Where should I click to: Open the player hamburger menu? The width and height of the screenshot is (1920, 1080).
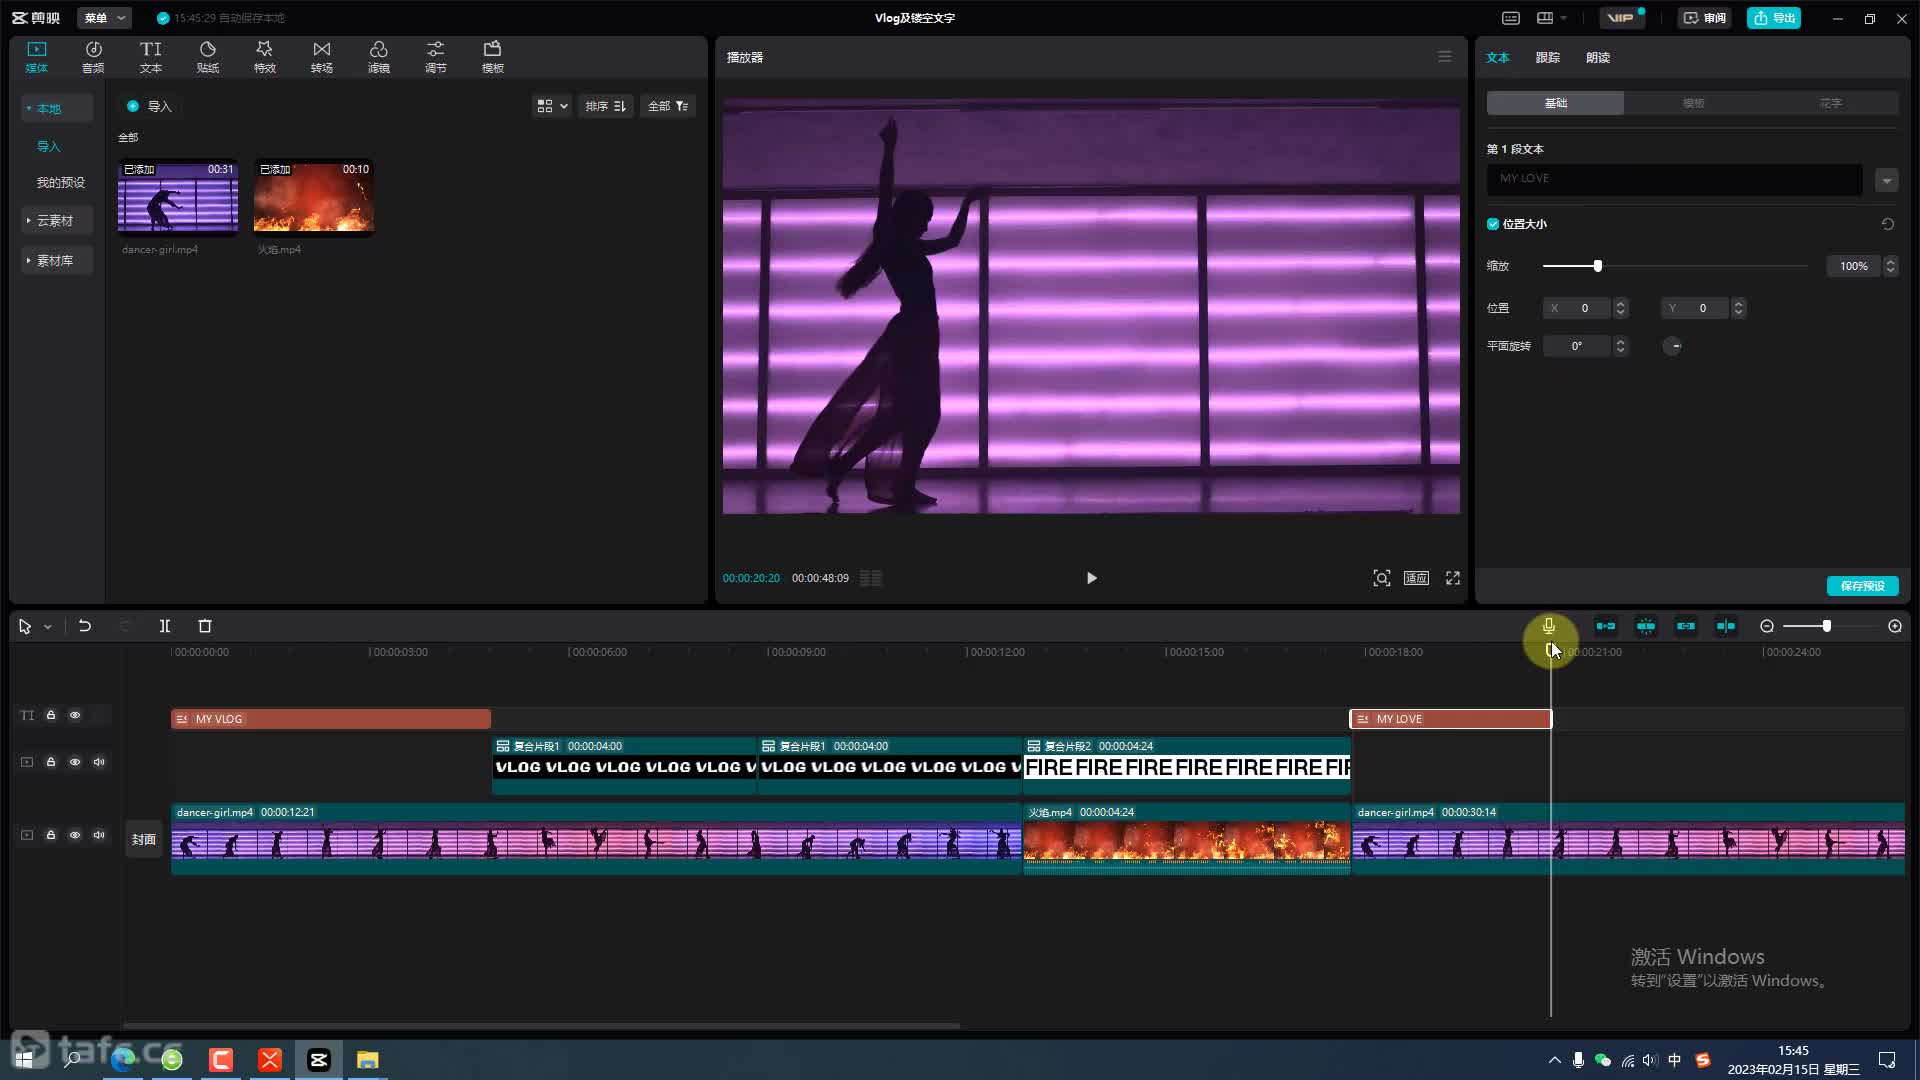(x=1445, y=57)
